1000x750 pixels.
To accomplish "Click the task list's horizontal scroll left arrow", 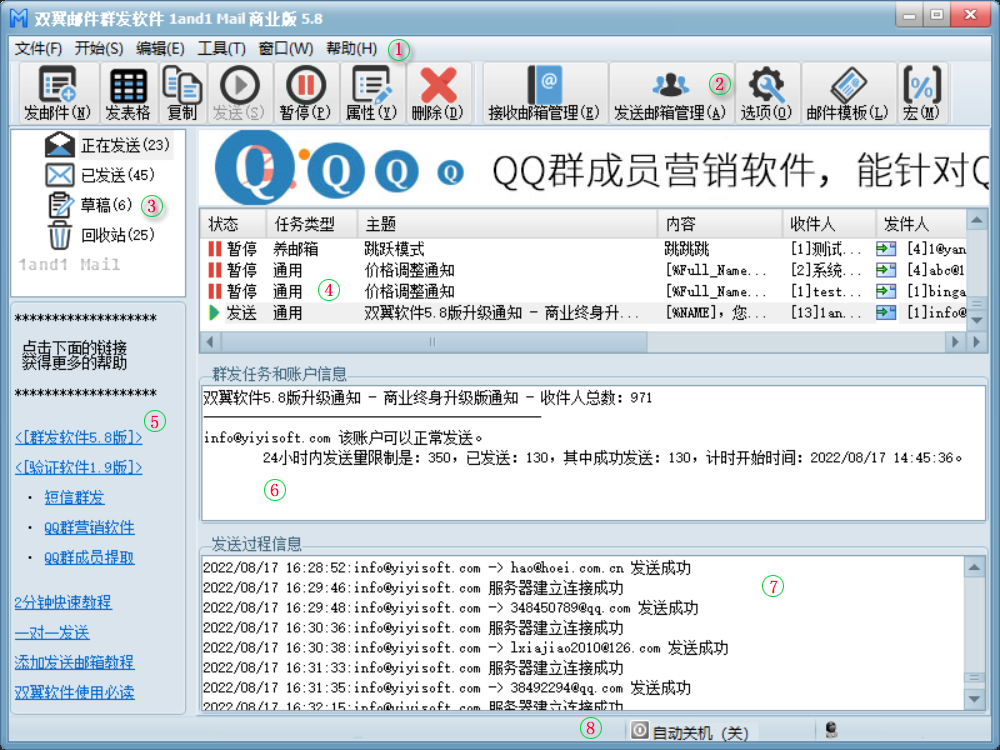I will pyautogui.click(x=210, y=342).
